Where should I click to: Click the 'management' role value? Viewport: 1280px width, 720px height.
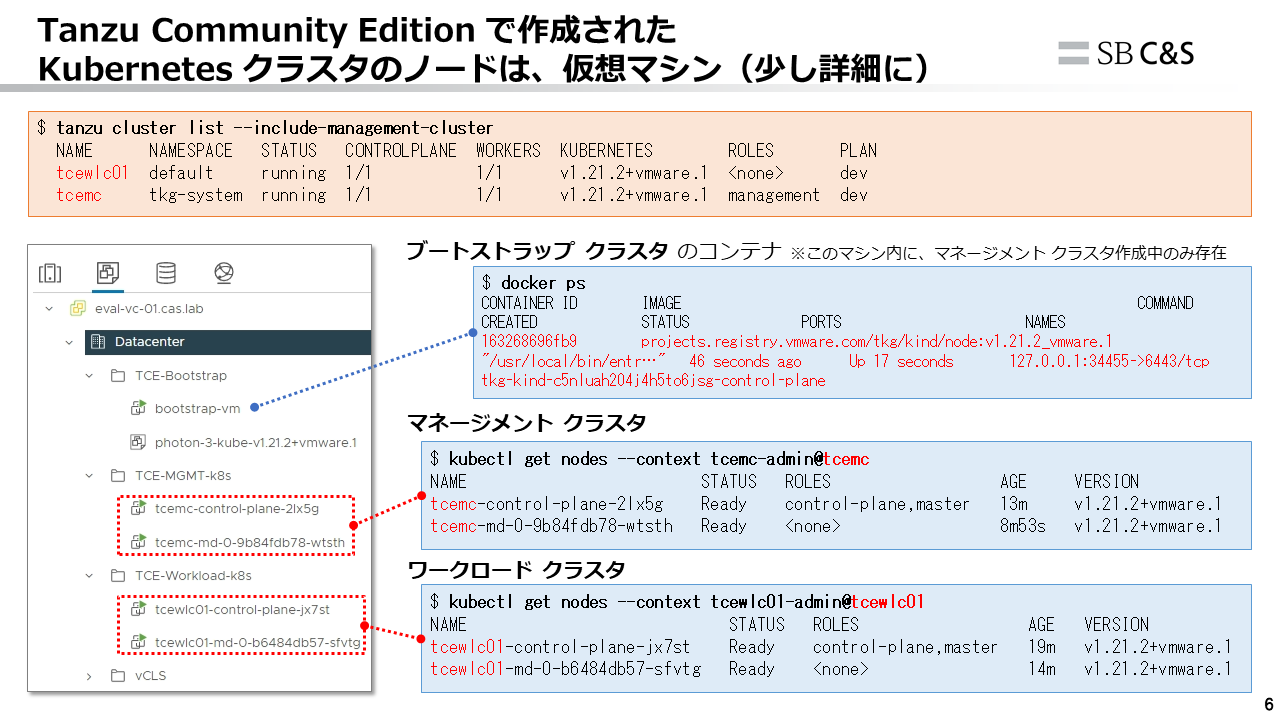tap(774, 195)
